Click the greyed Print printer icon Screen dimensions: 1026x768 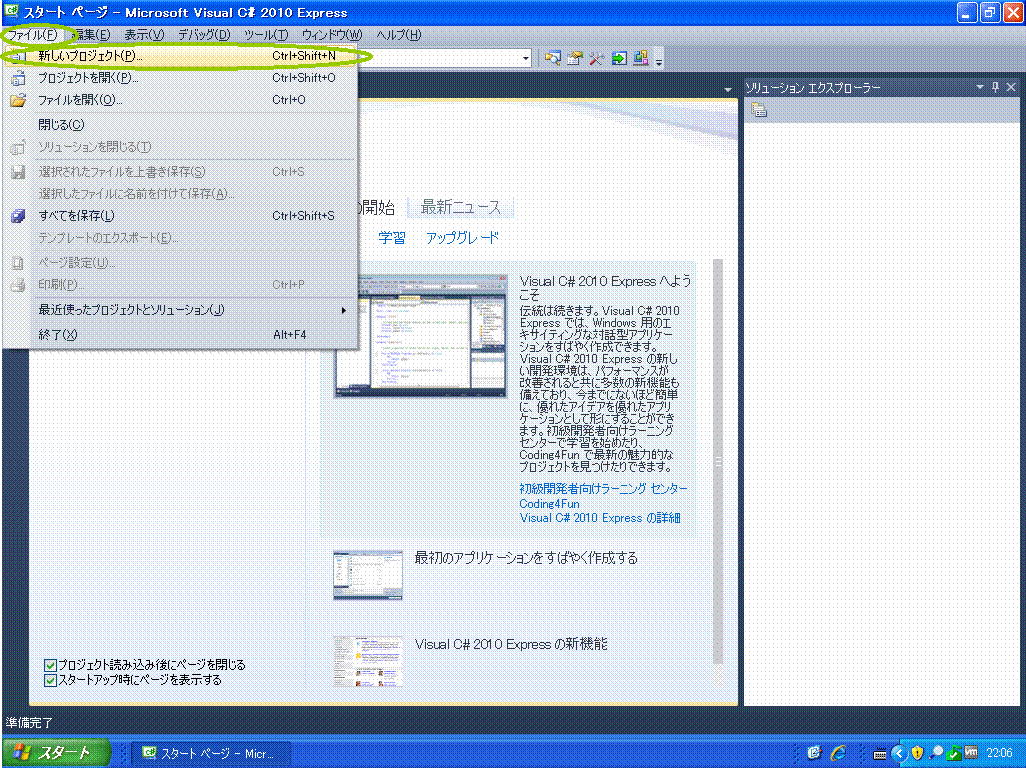point(18,285)
